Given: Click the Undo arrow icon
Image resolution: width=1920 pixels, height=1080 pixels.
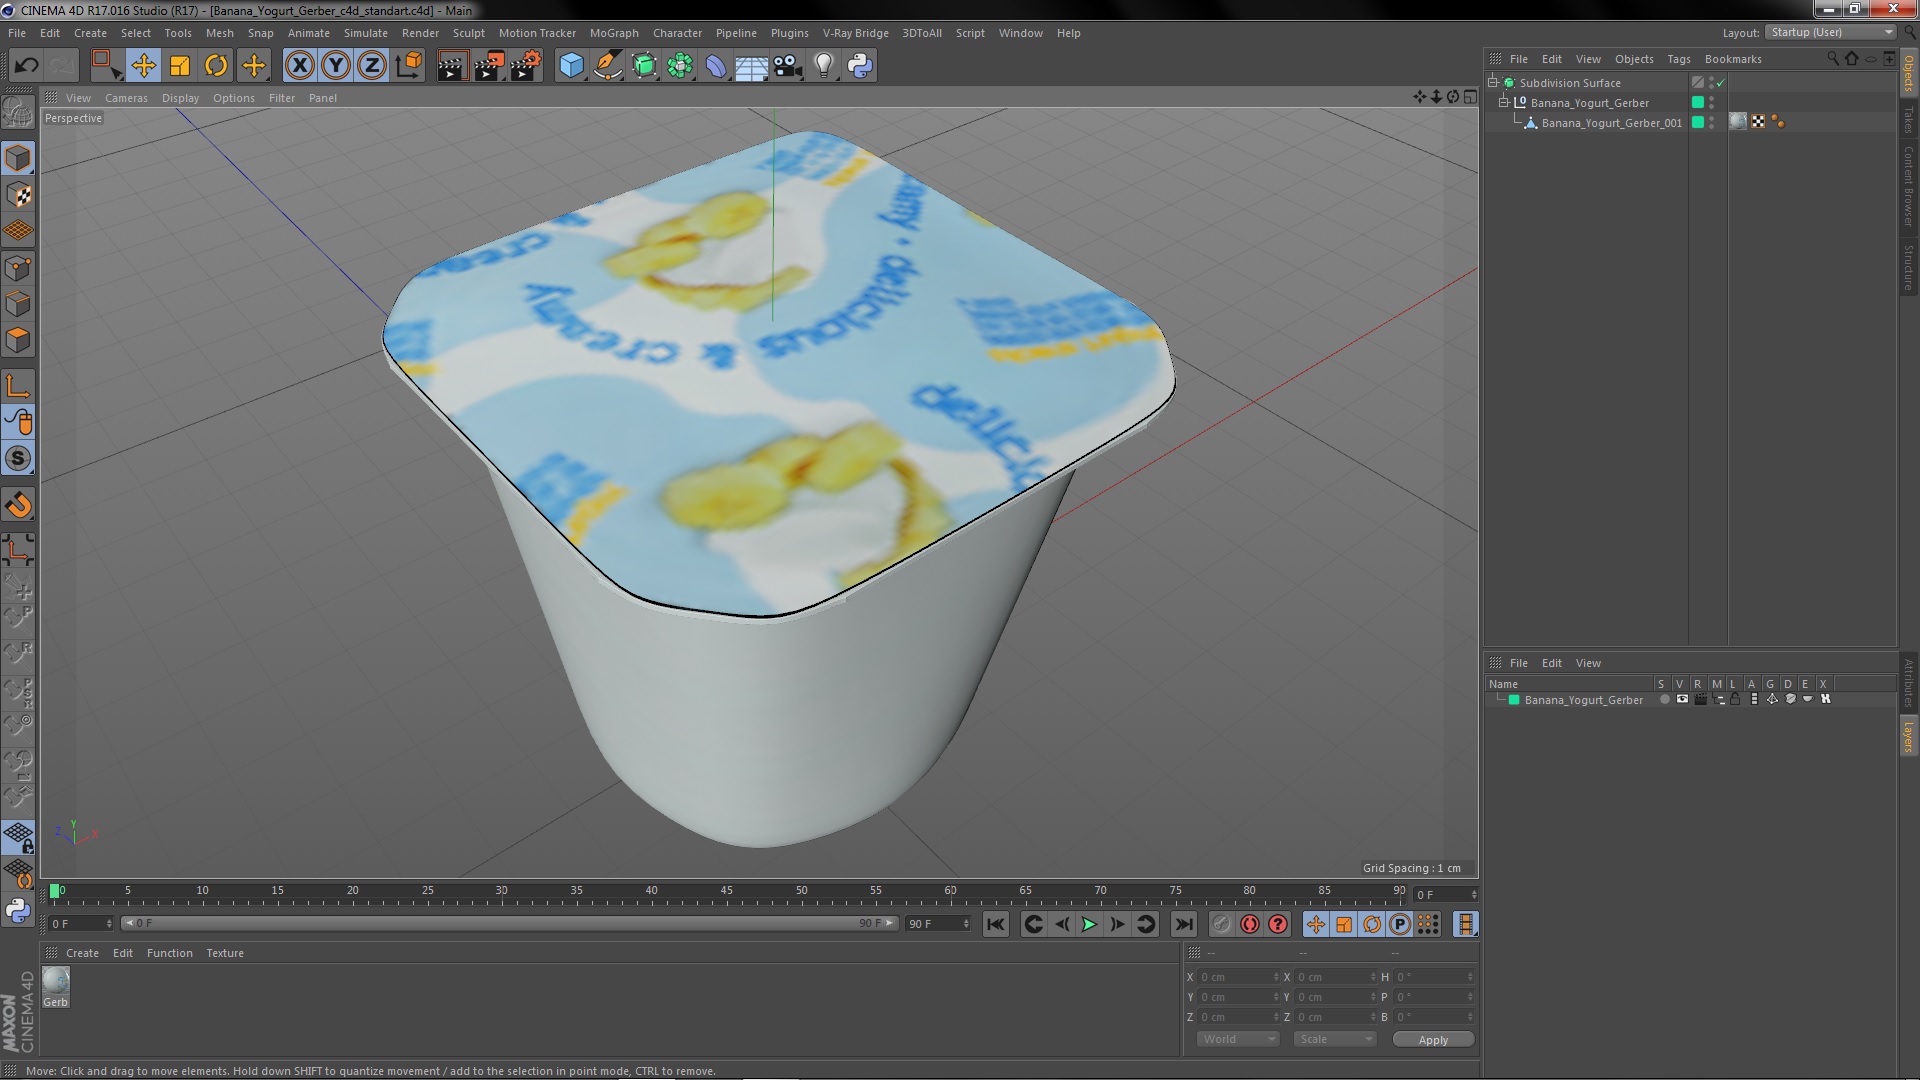Looking at the screenshot, I should click(26, 66).
